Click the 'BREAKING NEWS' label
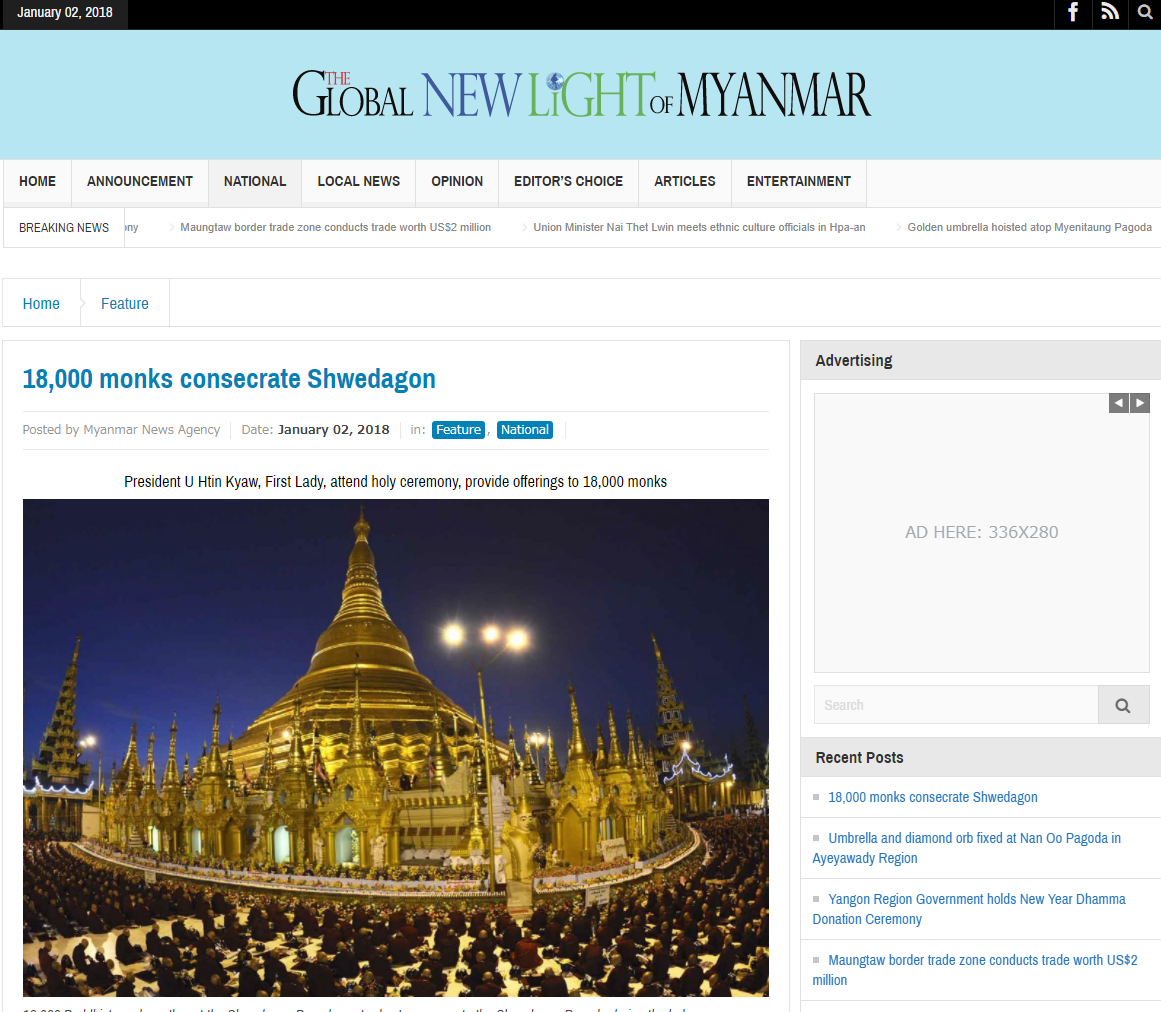 tap(64, 227)
